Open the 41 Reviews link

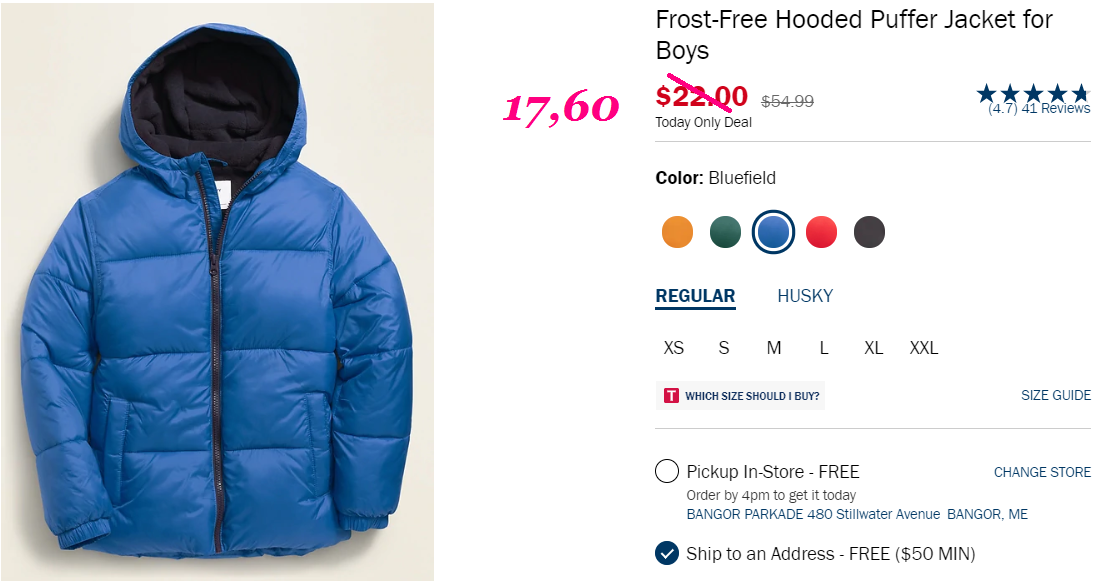pyautogui.click(x=1056, y=109)
